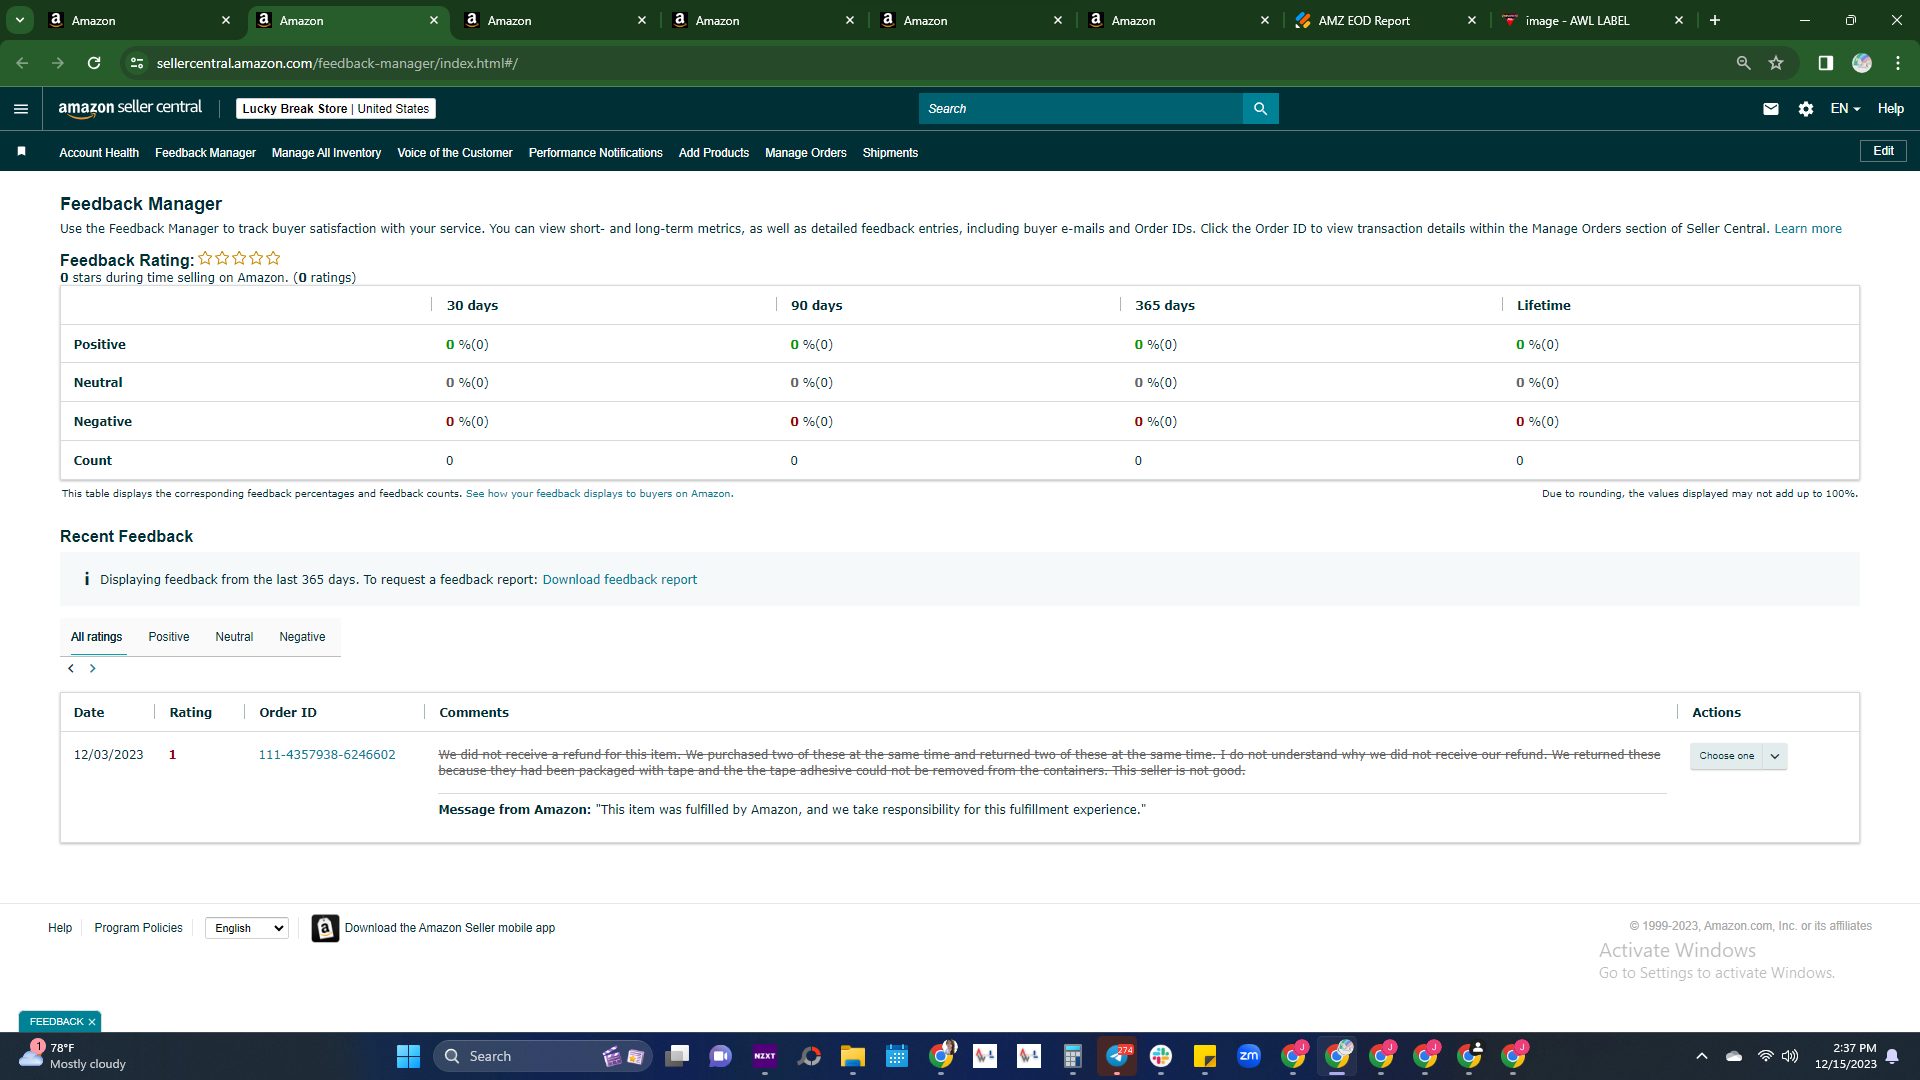Open the messages envelope icon
Image resolution: width=1920 pixels, height=1080 pixels.
(1770, 109)
